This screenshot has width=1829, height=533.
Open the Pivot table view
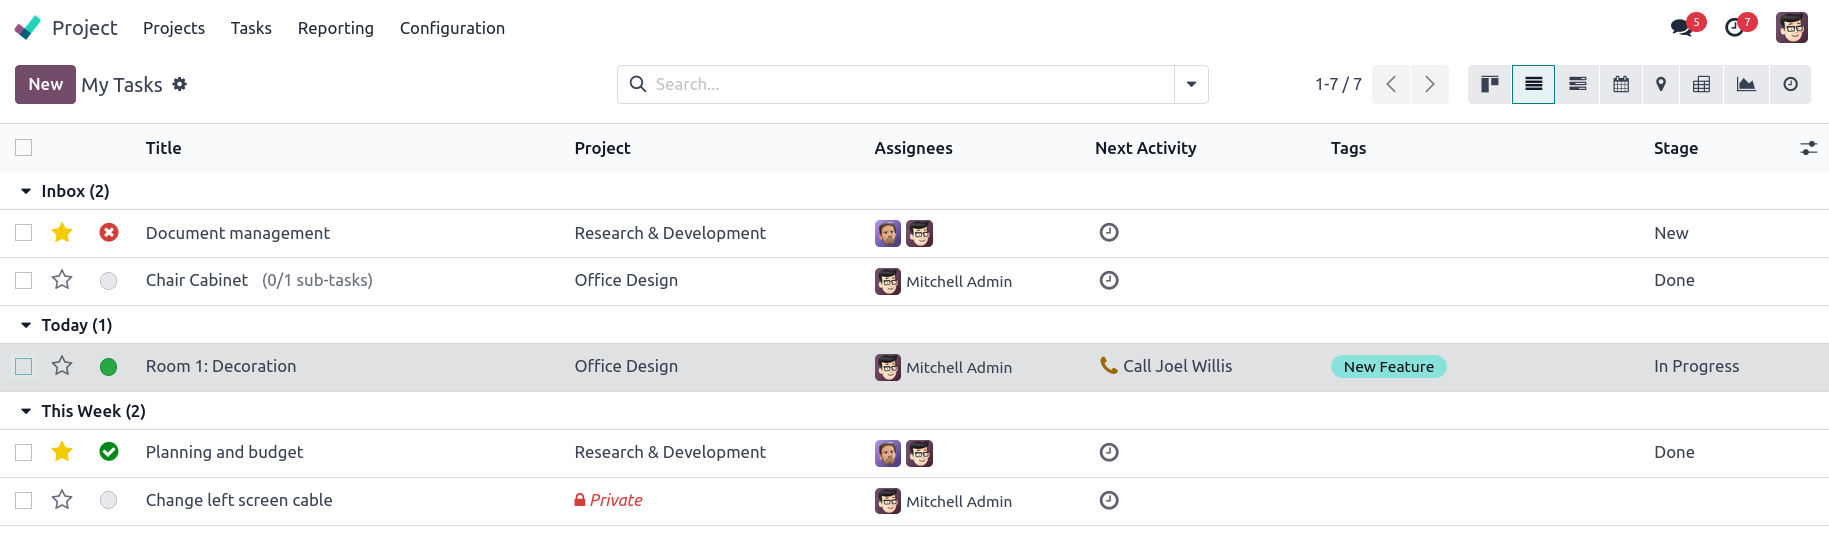click(1701, 85)
